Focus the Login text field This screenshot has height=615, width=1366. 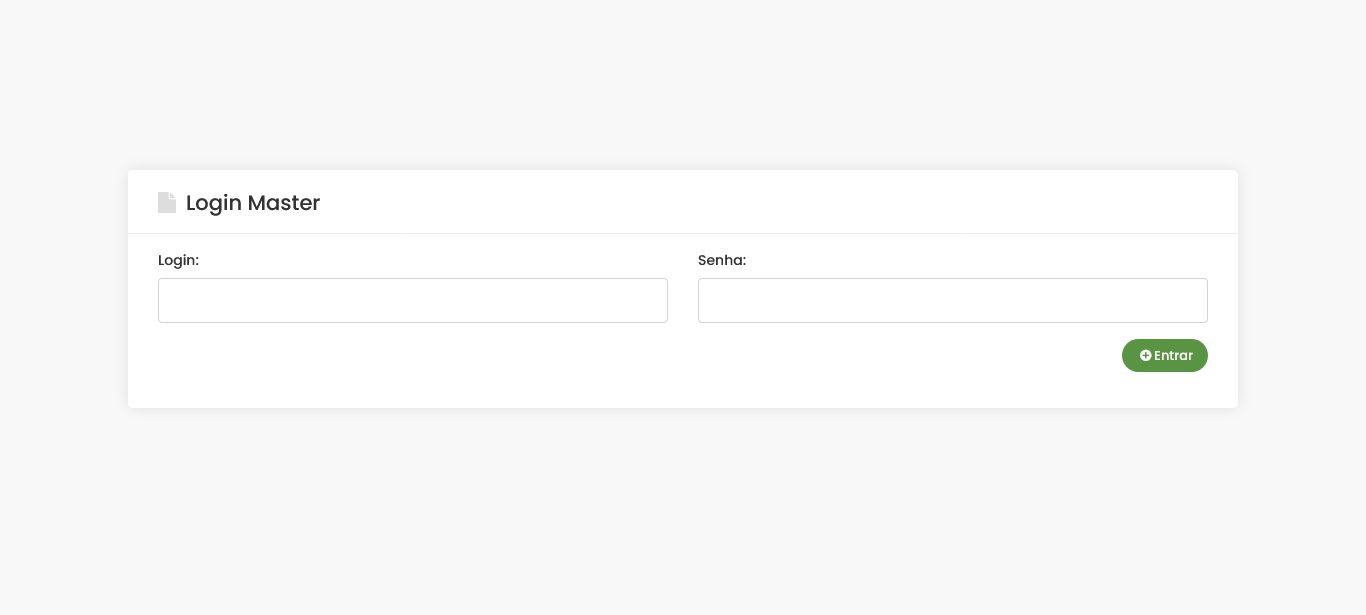click(412, 300)
